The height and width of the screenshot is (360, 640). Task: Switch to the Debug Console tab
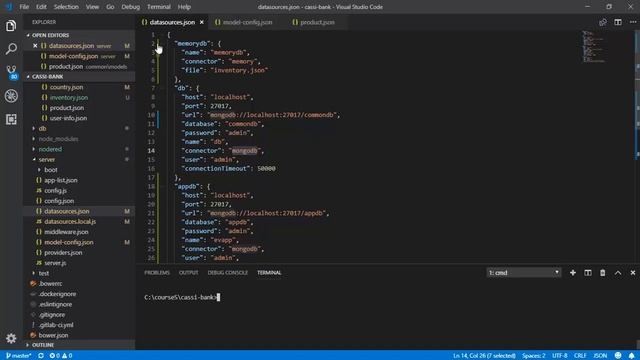[228, 273]
